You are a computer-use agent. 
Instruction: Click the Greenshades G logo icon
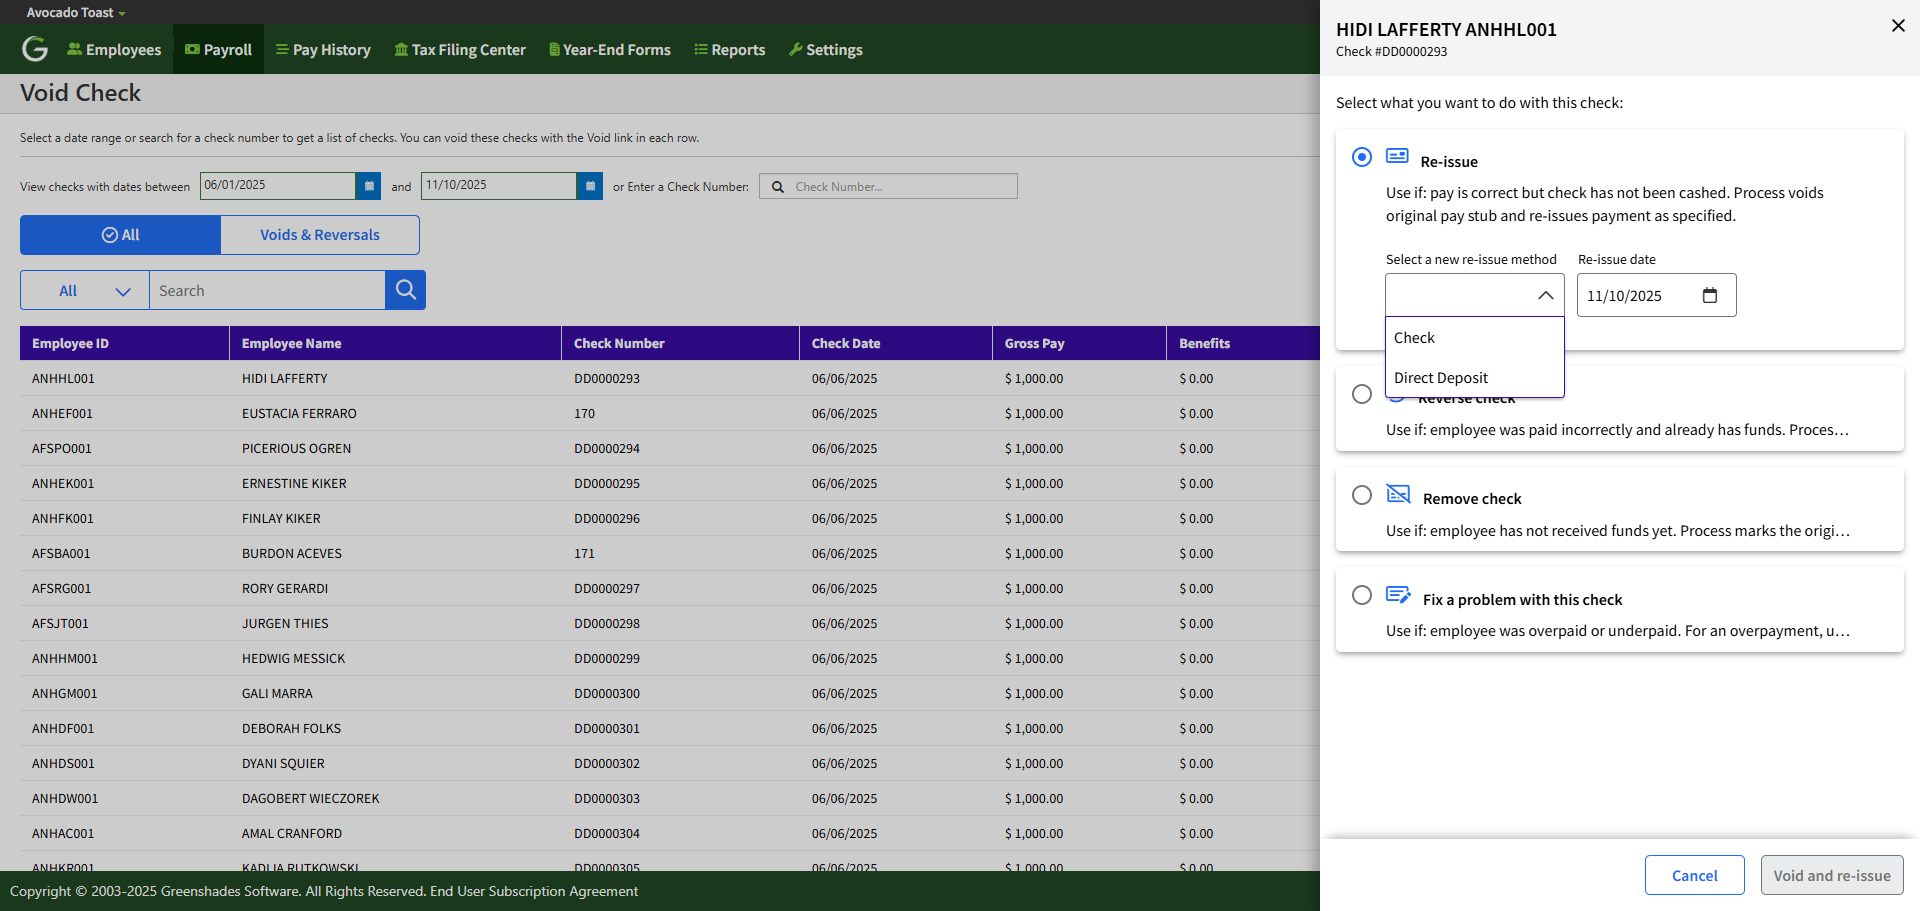tap(35, 49)
